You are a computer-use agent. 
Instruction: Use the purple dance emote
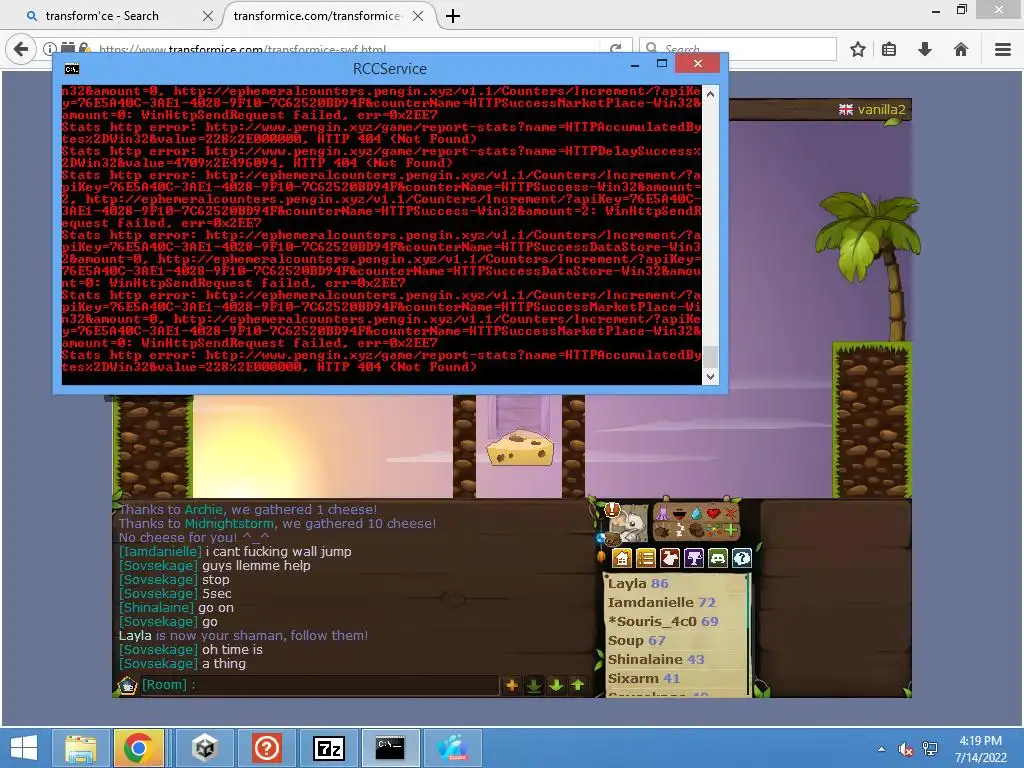(662, 513)
